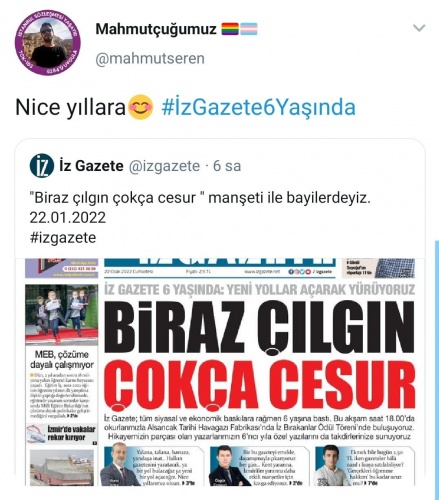Open Mahmutçuğumuz profile avatar photo
Image resolution: width=439 pixels, height=500 pixels.
coord(48,43)
